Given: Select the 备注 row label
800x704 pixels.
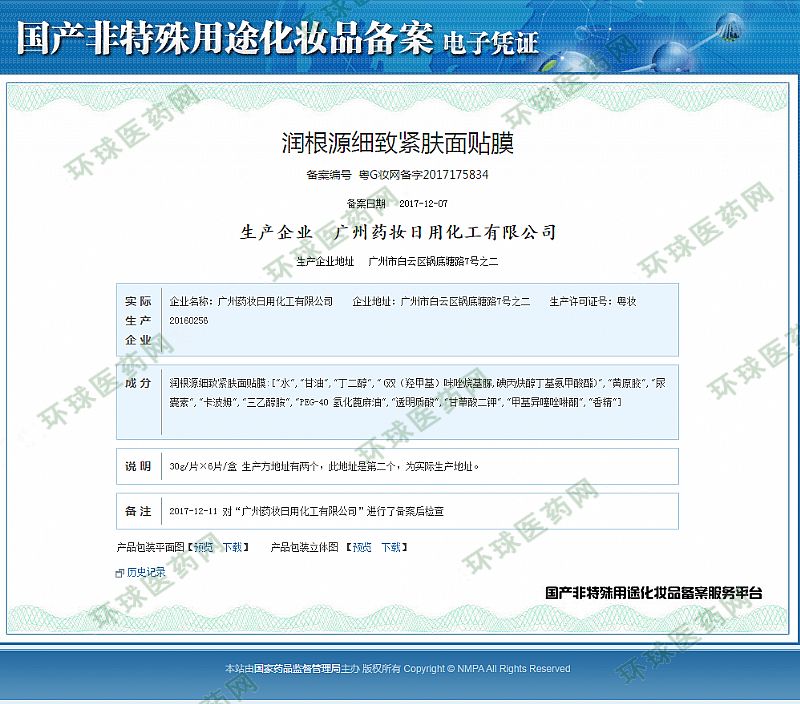Looking at the screenshot, I should click(138, 510).
